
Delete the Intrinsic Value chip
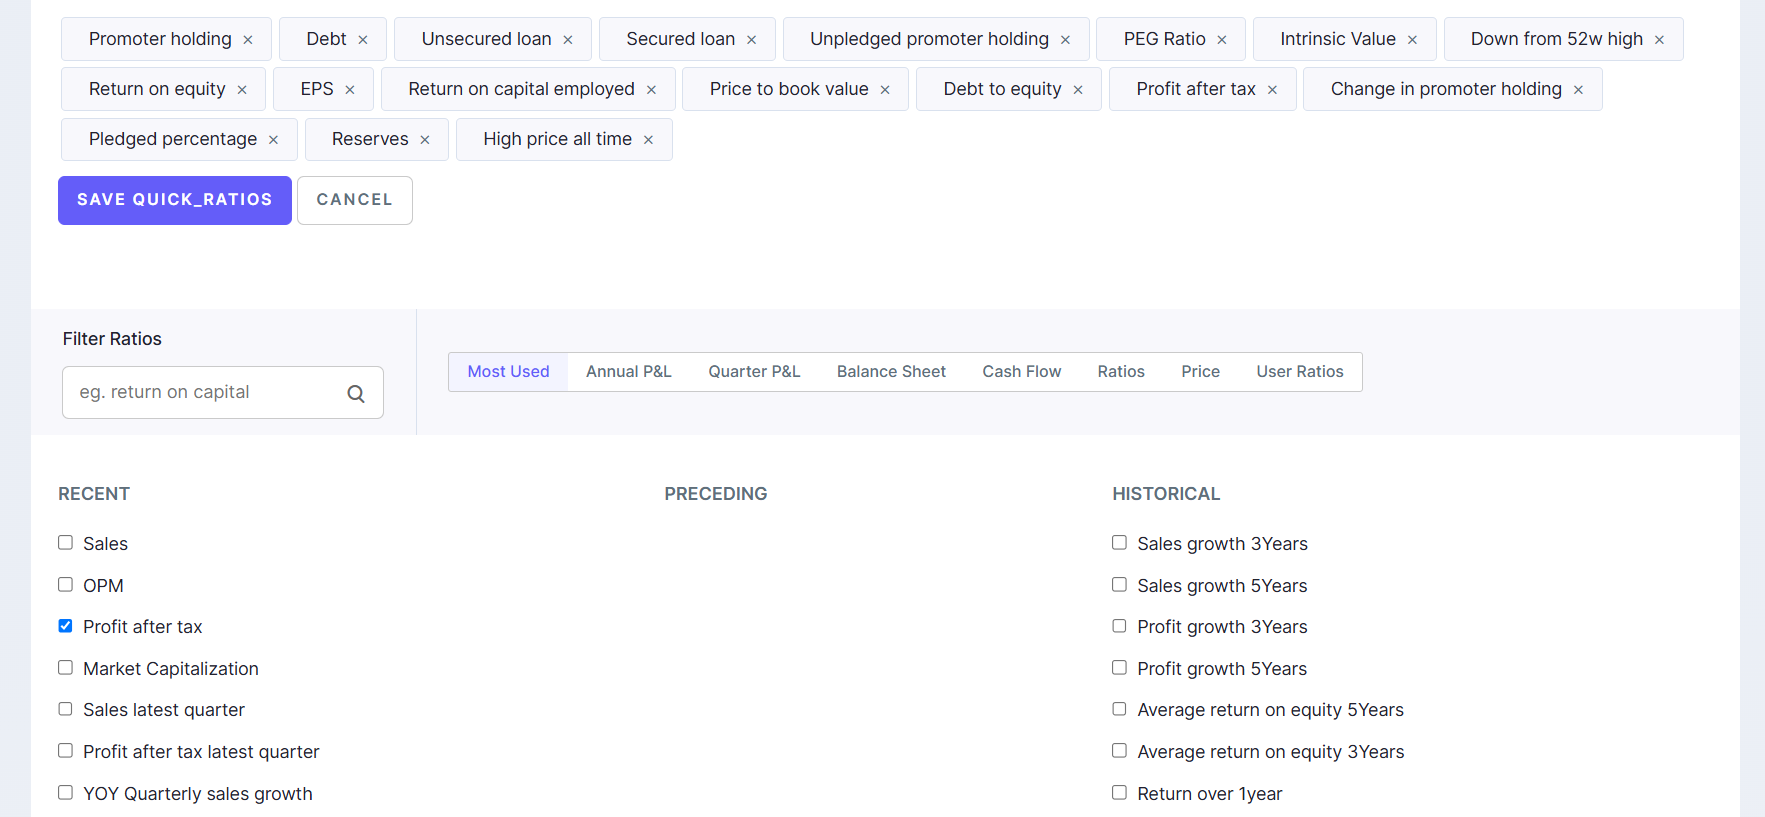click(x=1412, y=40)
